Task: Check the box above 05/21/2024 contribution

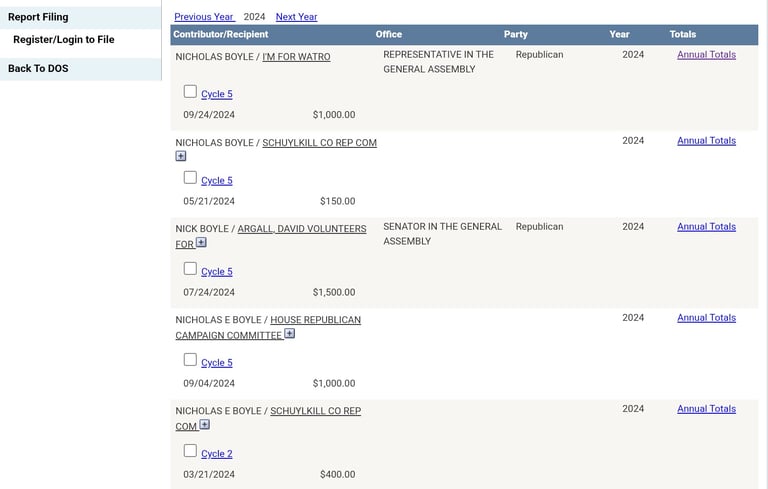Action: [190, 177]
